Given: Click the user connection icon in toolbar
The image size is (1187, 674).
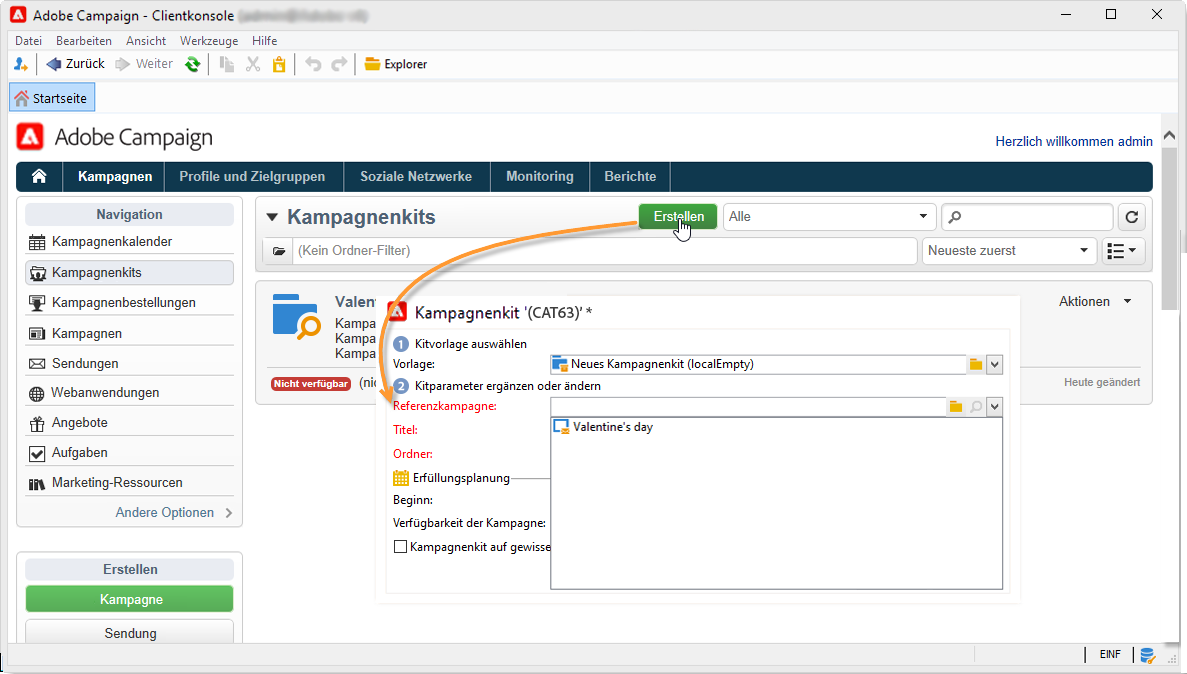Looking at the screenshot, I should 20,64.
